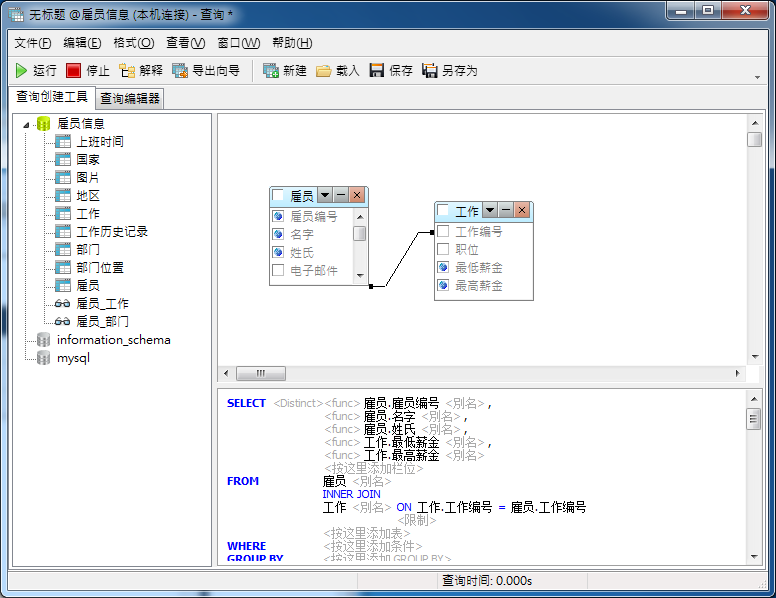Click the horizontal scrollbar thumb in diagram pane
This screenshot has width=776, height=598.
point(260,373)
